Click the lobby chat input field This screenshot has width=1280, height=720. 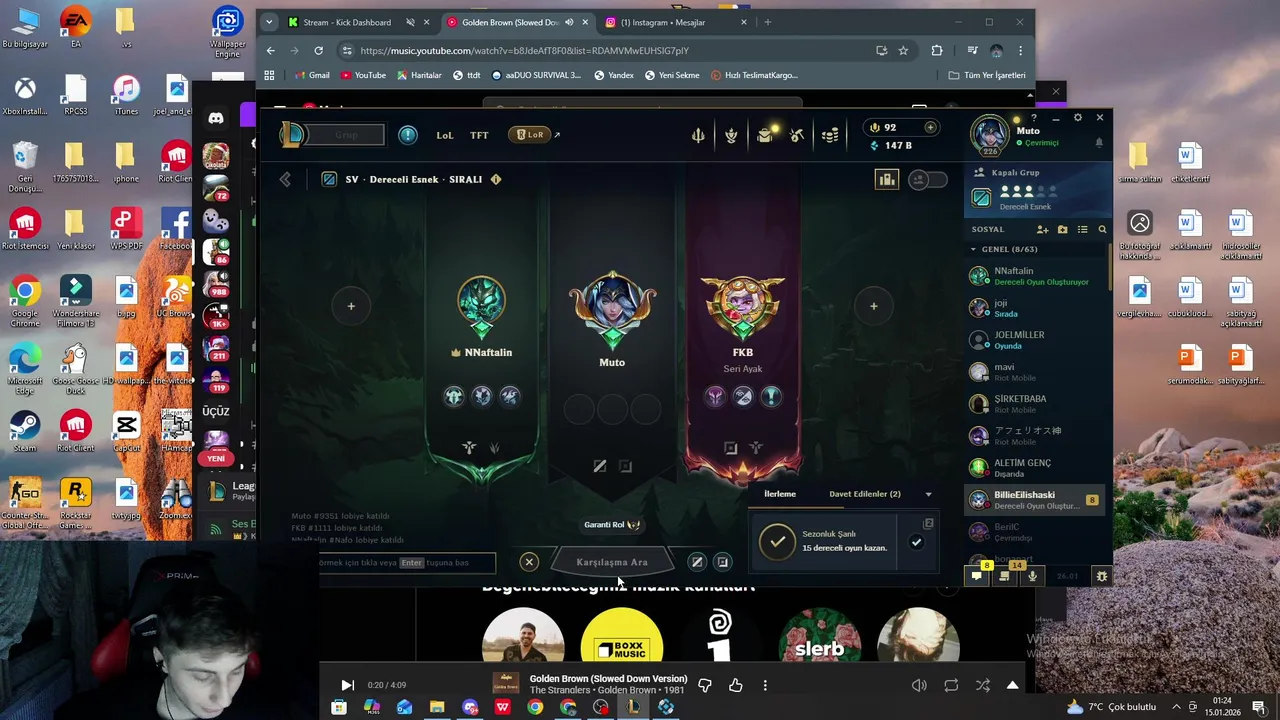pos(407,562)
